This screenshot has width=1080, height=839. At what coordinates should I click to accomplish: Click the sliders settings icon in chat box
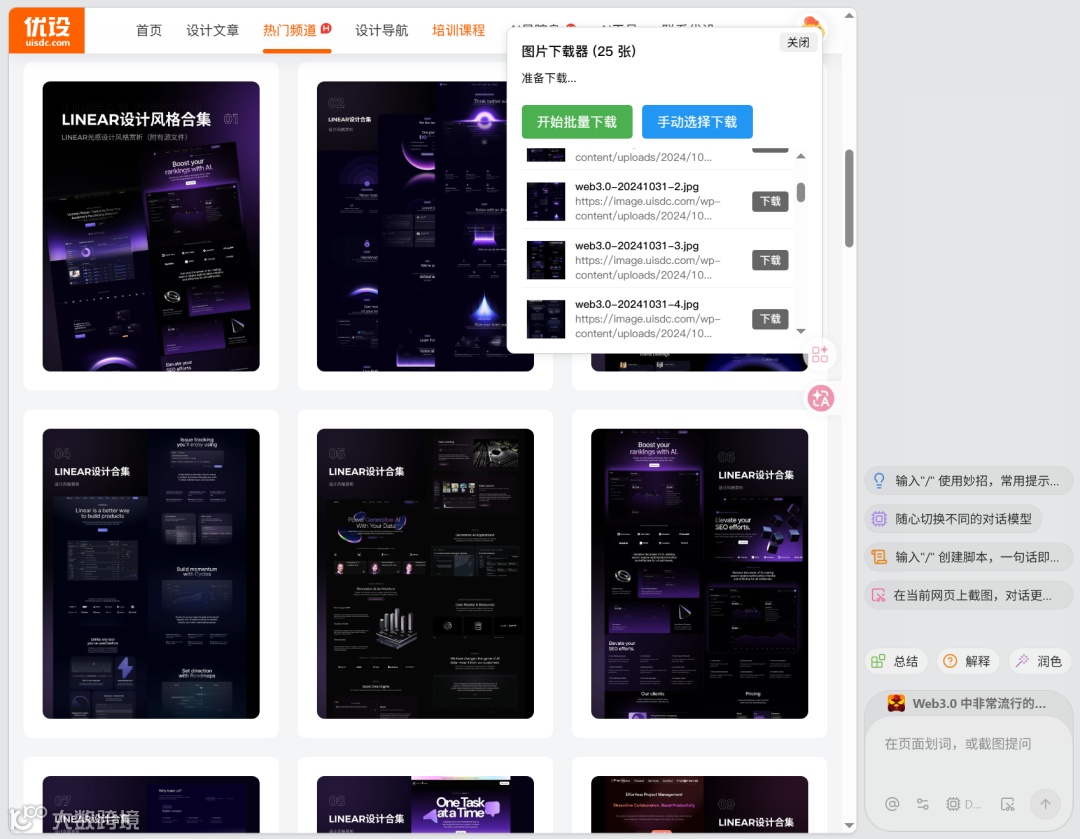coord(922,804)
